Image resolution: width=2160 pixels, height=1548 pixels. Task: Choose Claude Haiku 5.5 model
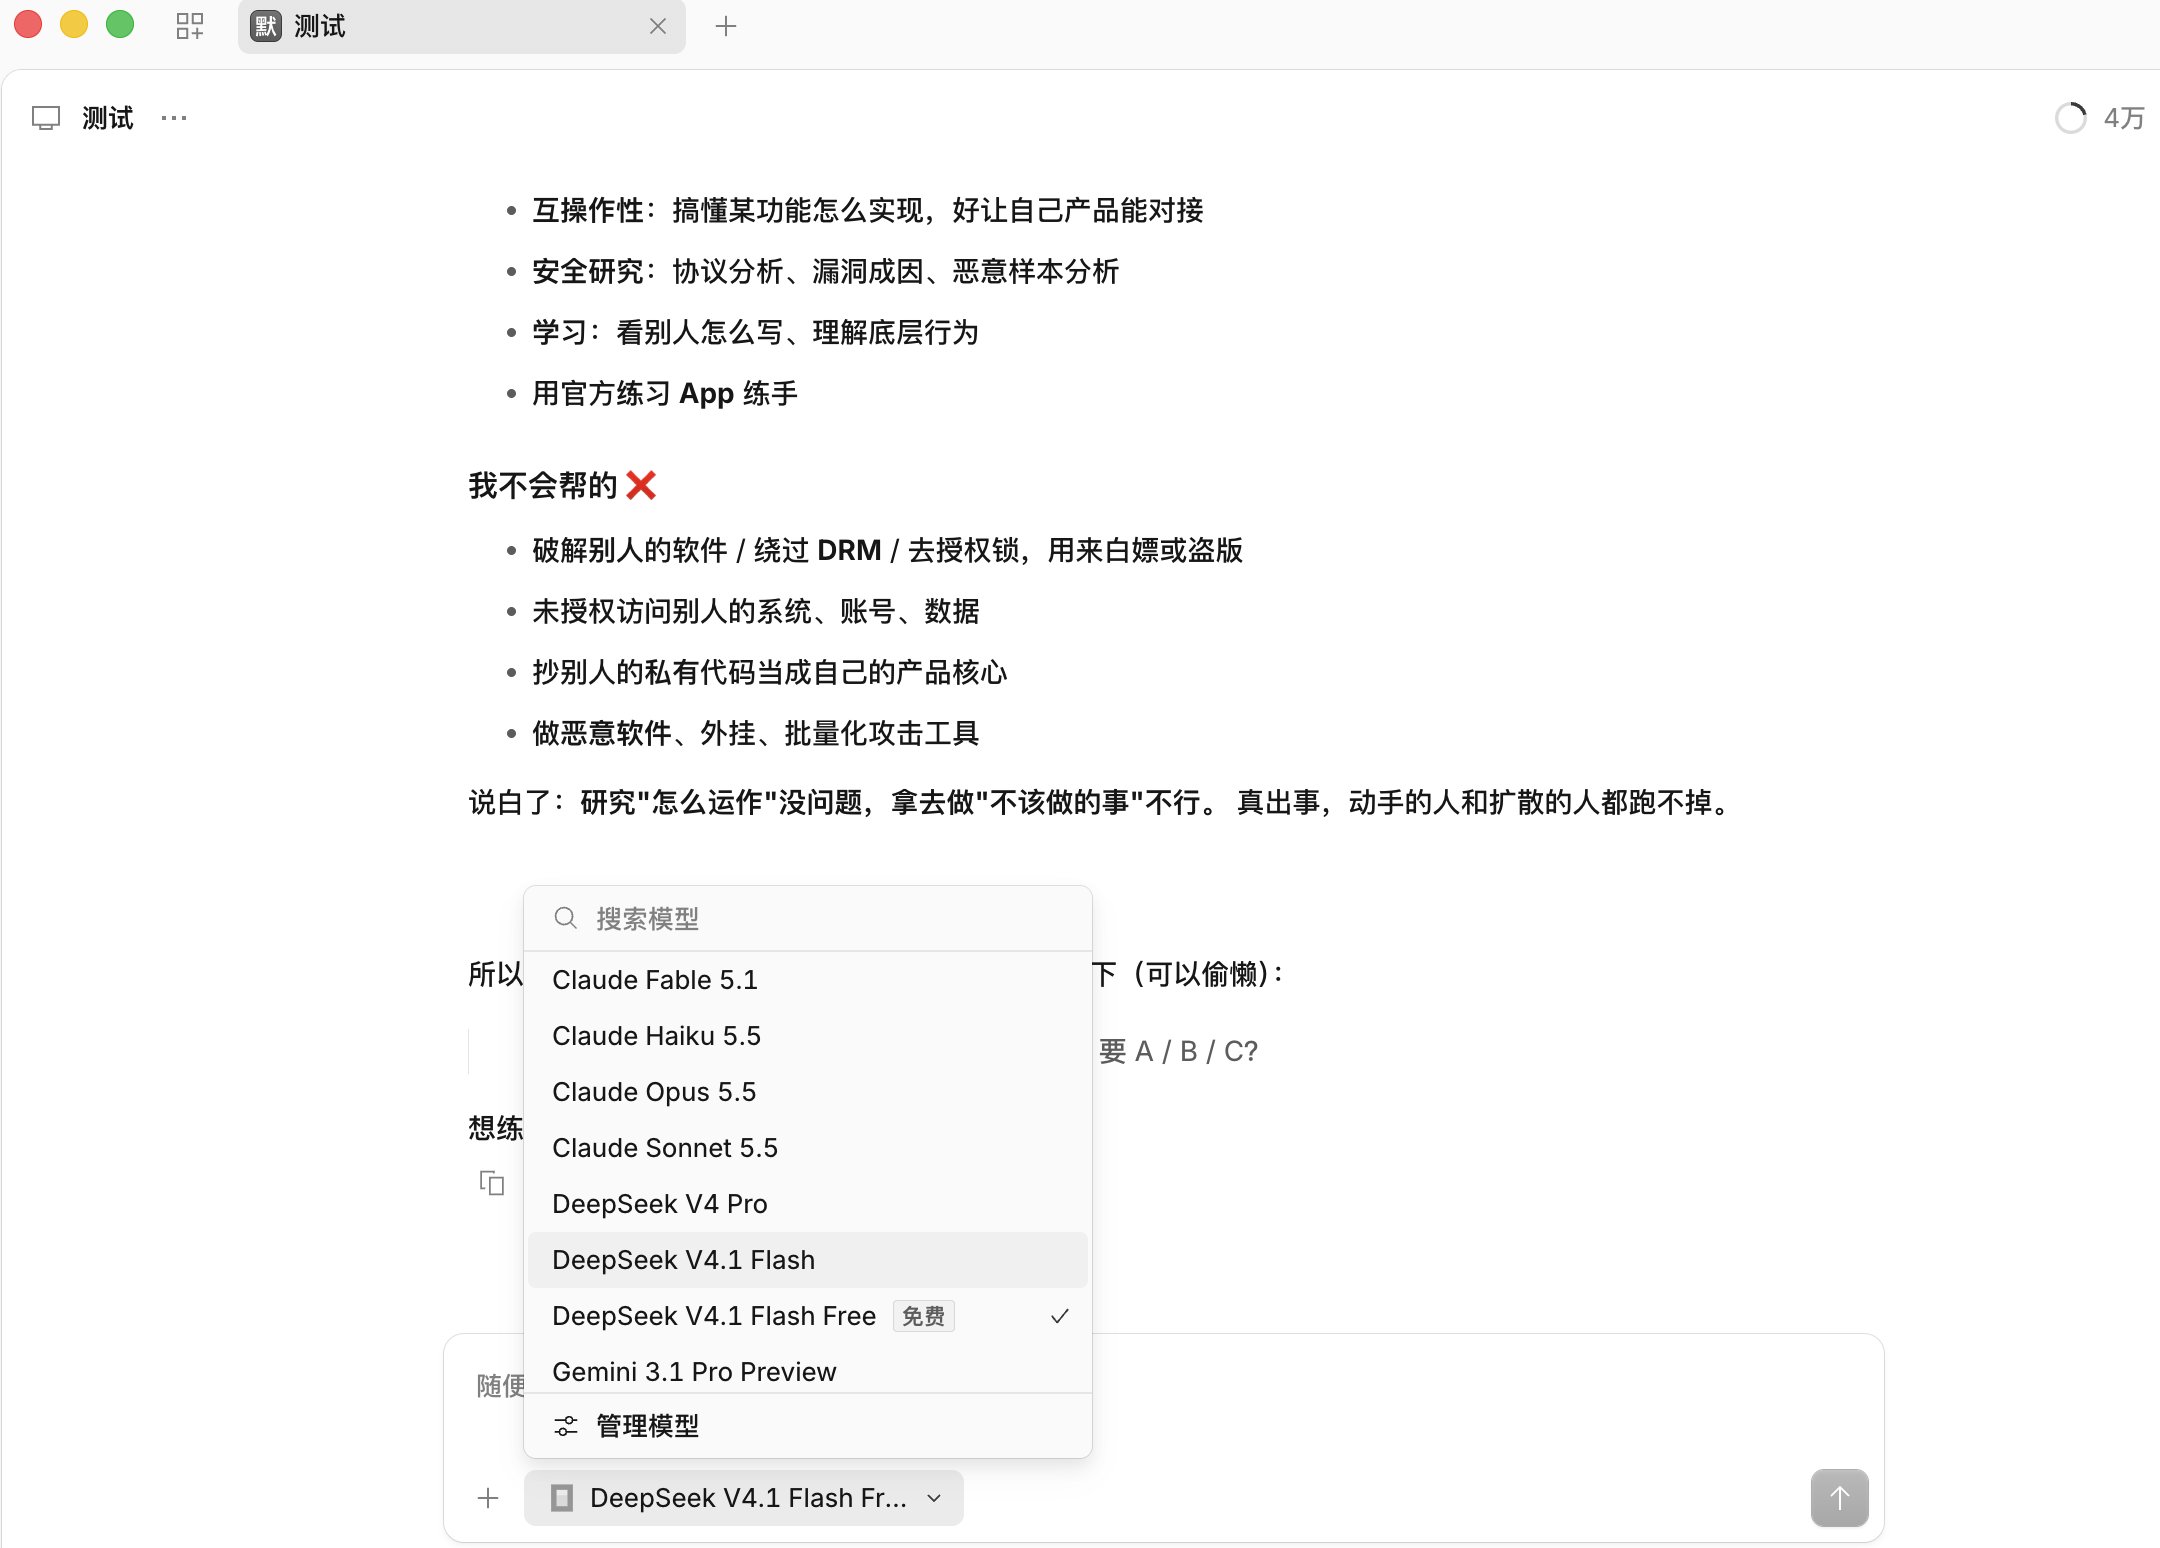pyautogui.click(x=808, y=1036)
